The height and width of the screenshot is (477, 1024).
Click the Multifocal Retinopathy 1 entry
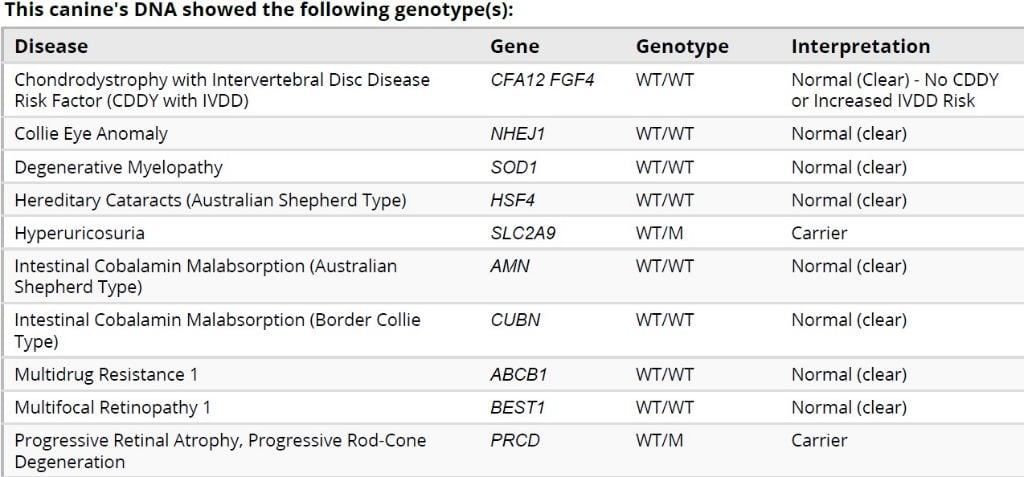(x=112, y=408)
